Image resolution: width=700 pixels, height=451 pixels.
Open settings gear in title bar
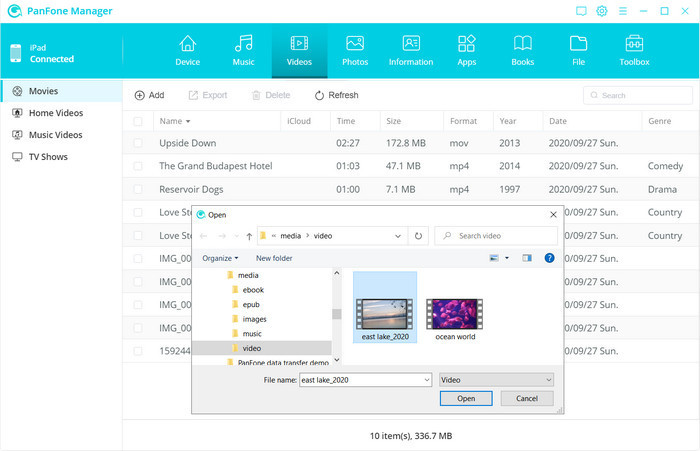click(602, 11)
